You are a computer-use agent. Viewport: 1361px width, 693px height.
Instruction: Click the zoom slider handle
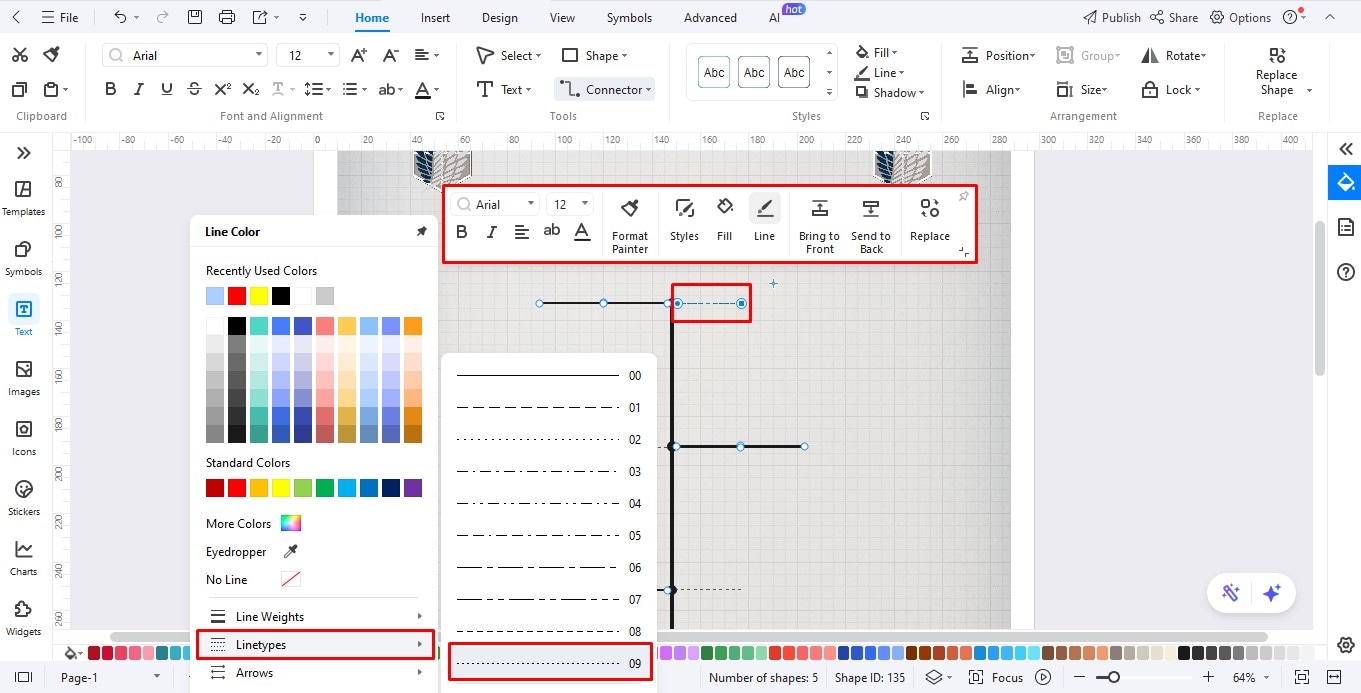1112,677
